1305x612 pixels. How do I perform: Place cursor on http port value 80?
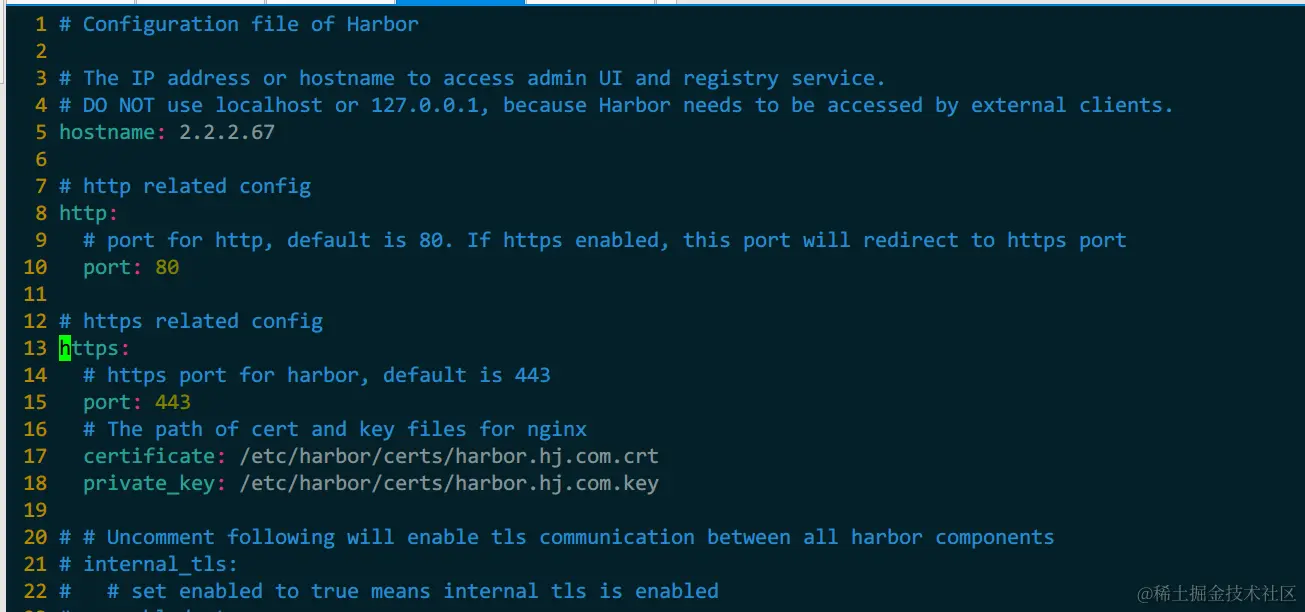tap(167, 267)
